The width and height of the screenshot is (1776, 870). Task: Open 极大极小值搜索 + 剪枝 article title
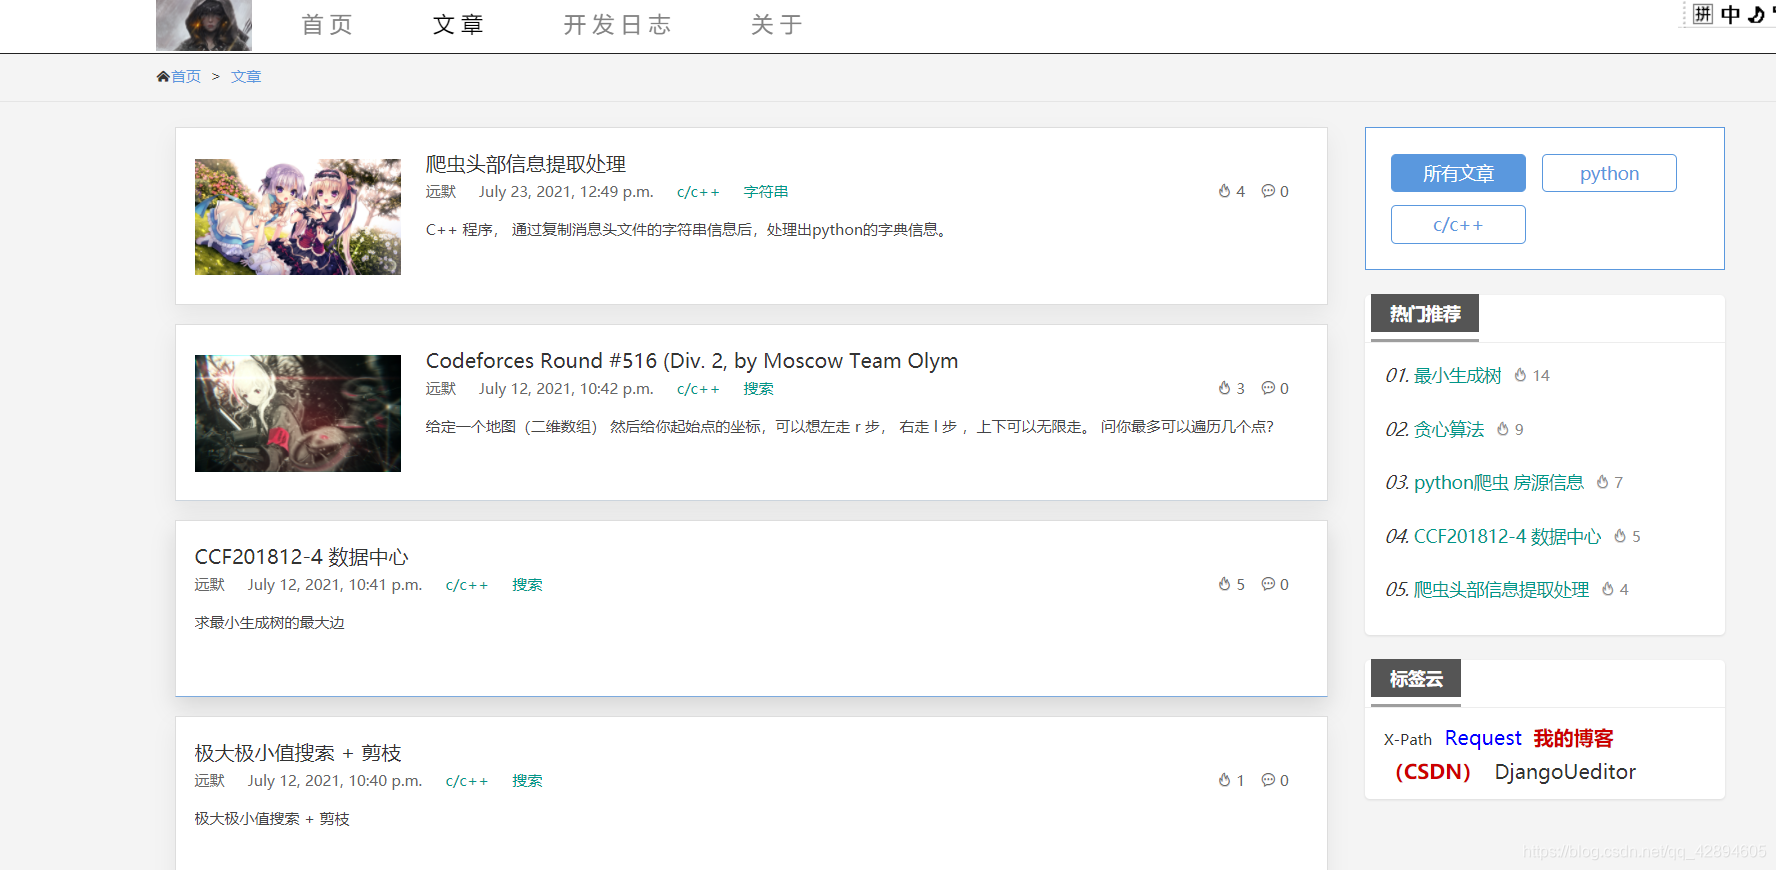298,753
